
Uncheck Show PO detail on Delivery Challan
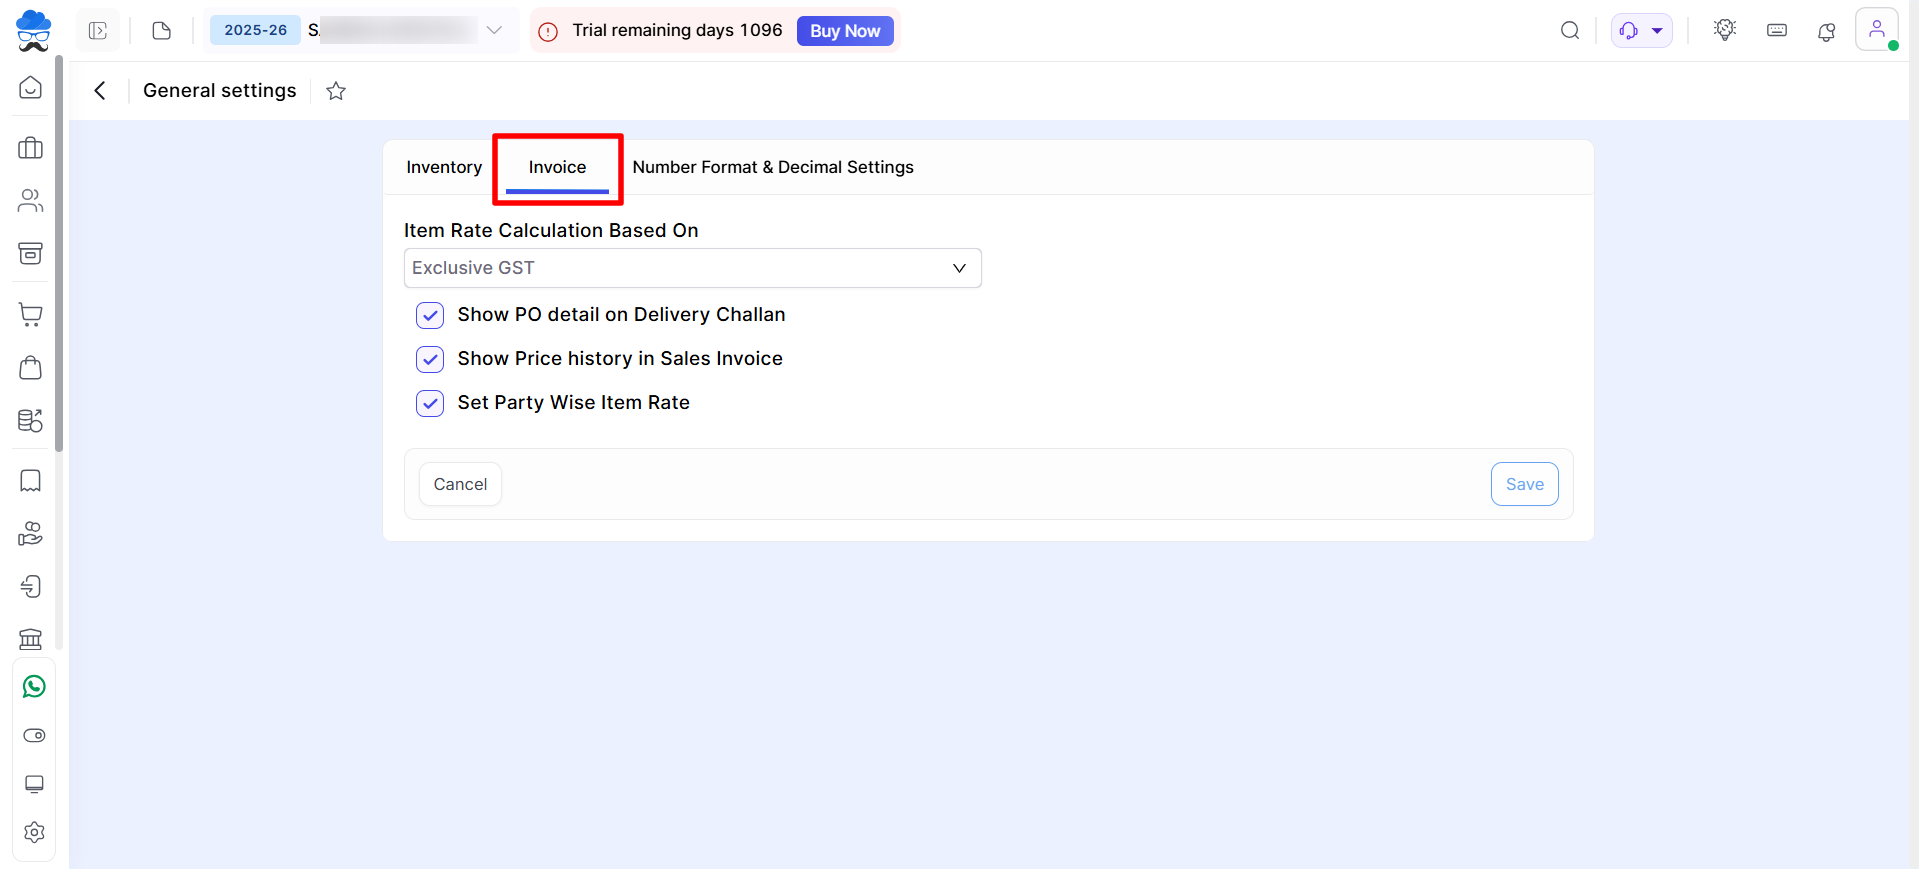430,315
